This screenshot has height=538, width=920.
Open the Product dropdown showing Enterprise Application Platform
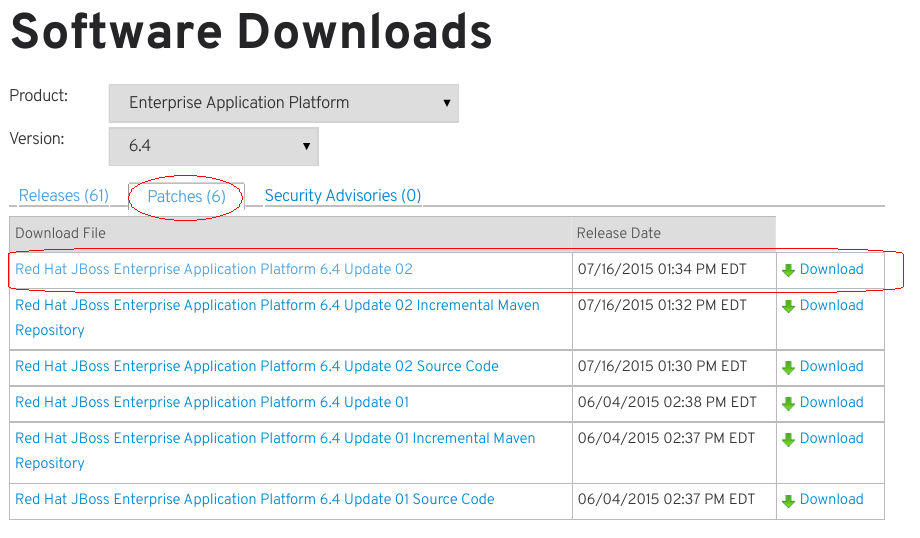click(283, 103)
